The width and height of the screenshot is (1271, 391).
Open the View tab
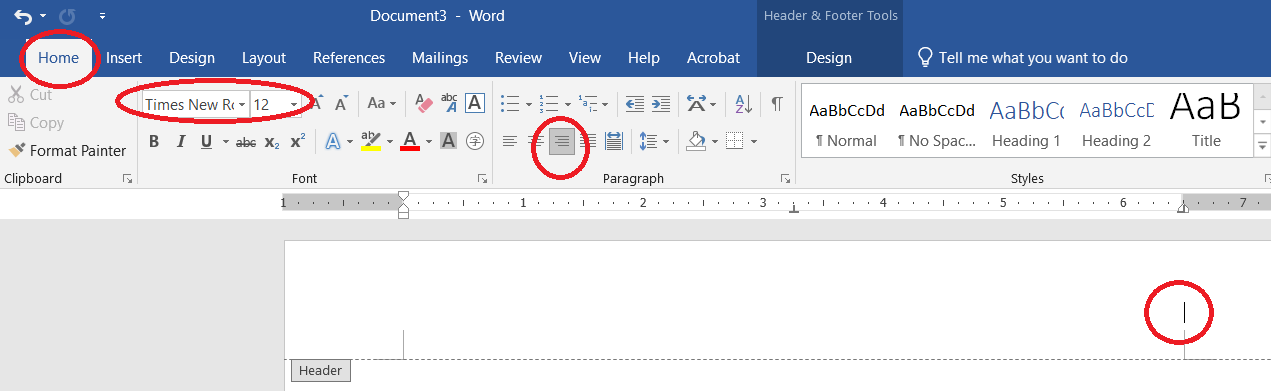tap(585, 57)
